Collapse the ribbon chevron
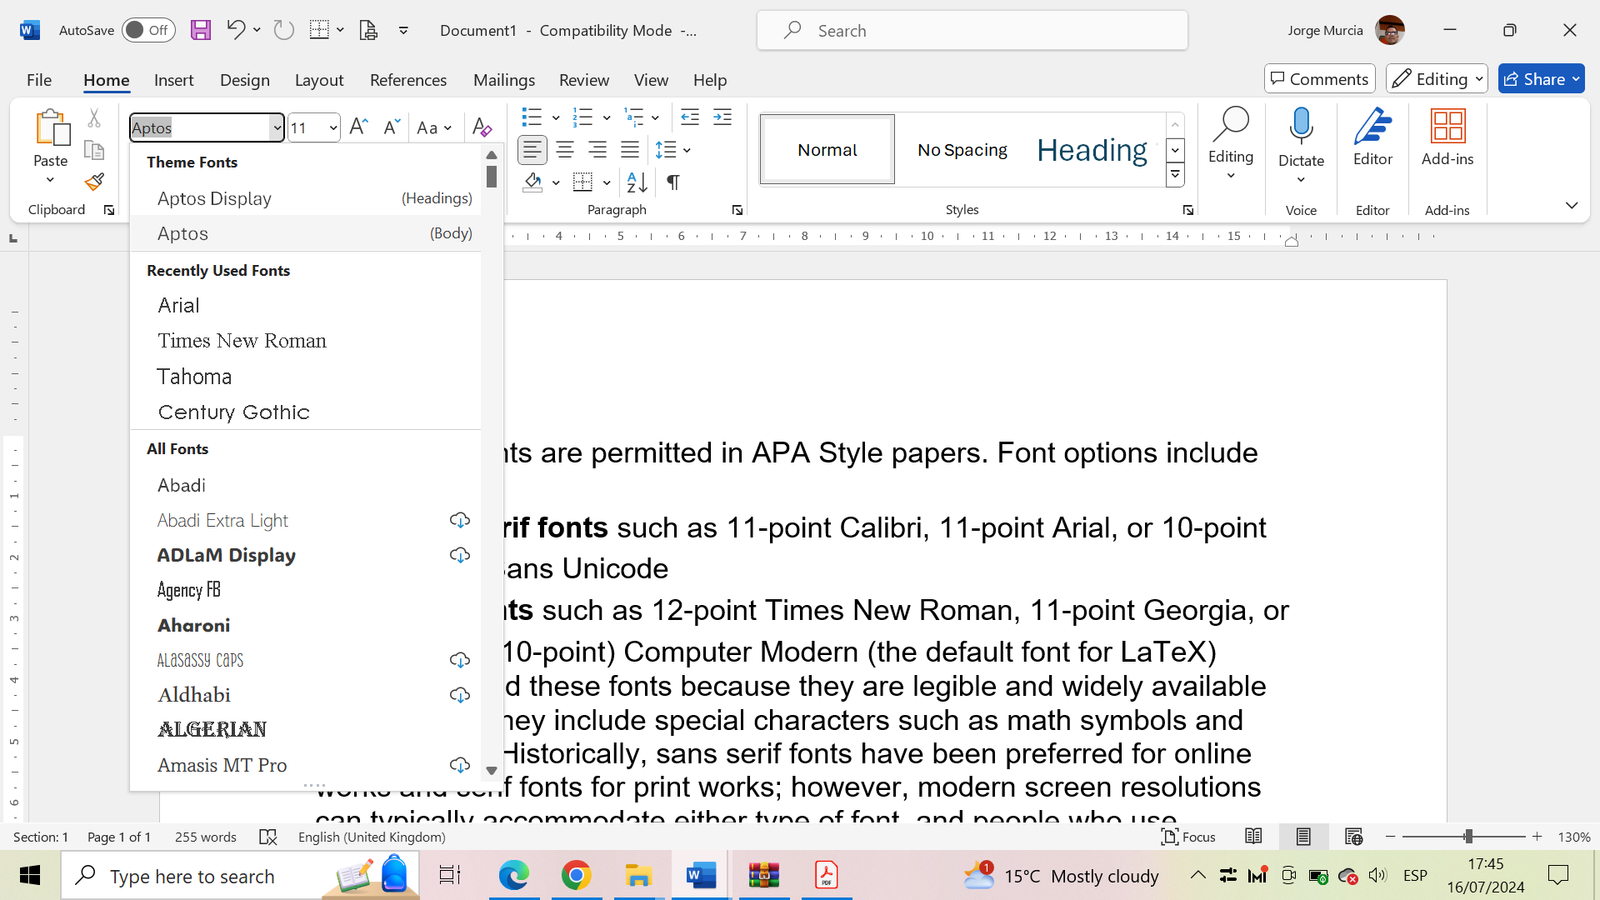This screenshot has height=900, width=1600. [x=1571, y=205]
